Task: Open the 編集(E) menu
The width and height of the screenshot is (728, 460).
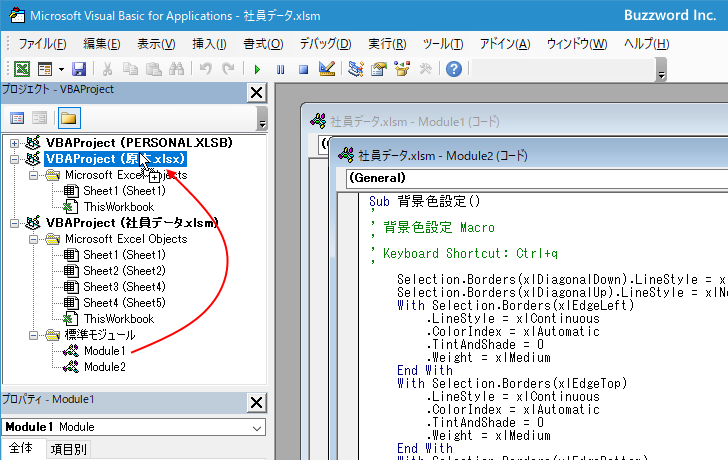Action: pyautogui.click(x=102, y=44)
